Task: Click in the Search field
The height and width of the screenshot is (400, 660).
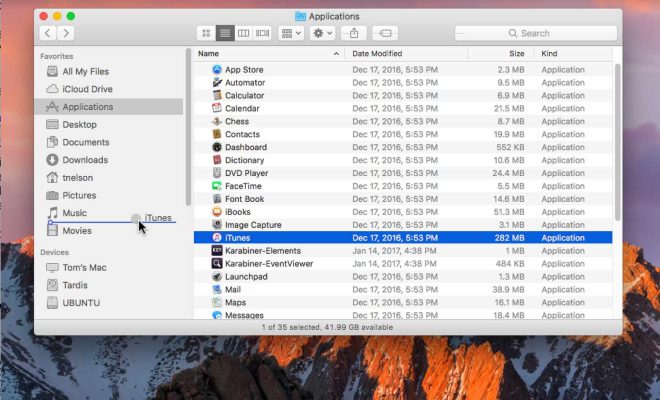Action: 536,33
